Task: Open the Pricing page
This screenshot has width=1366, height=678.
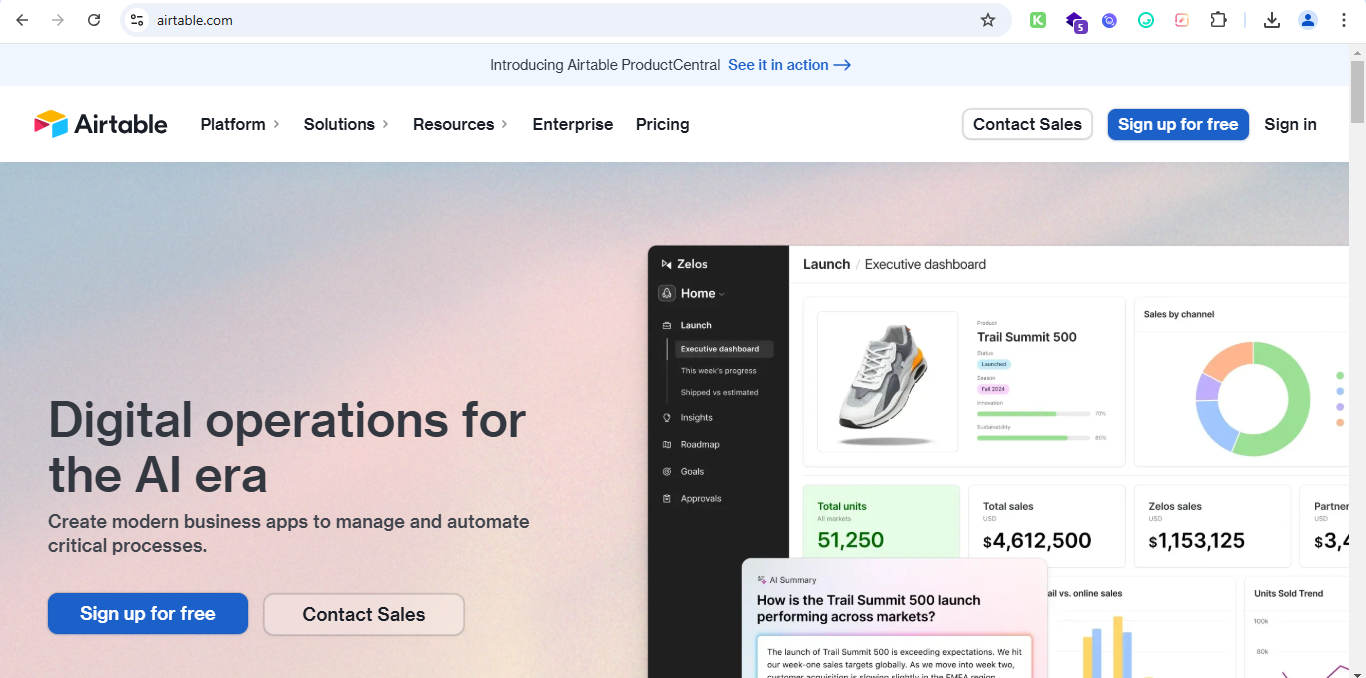Action: pyautogui.click(x=662, y=124)
